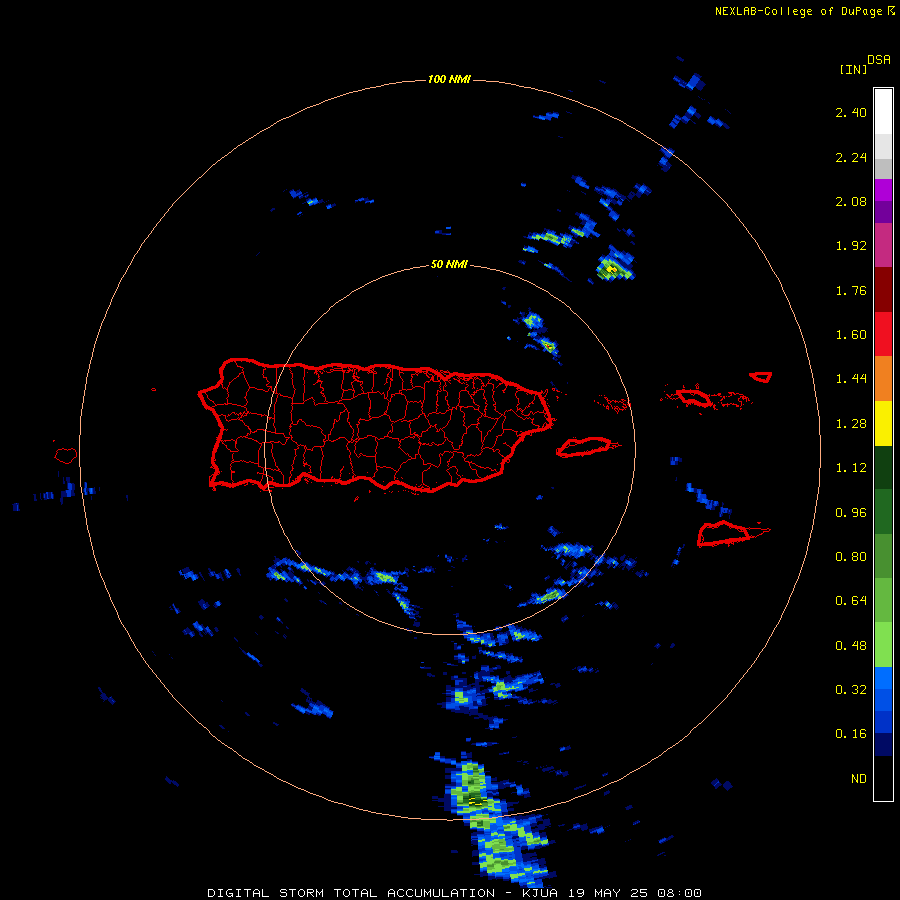Click the 1.12 scale label

click(851, 468)
